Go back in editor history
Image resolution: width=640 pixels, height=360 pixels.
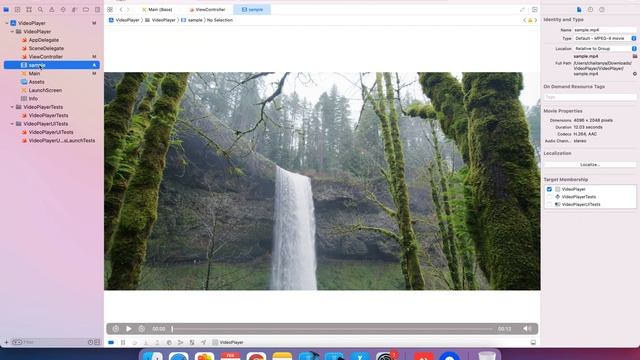(121, 9)
